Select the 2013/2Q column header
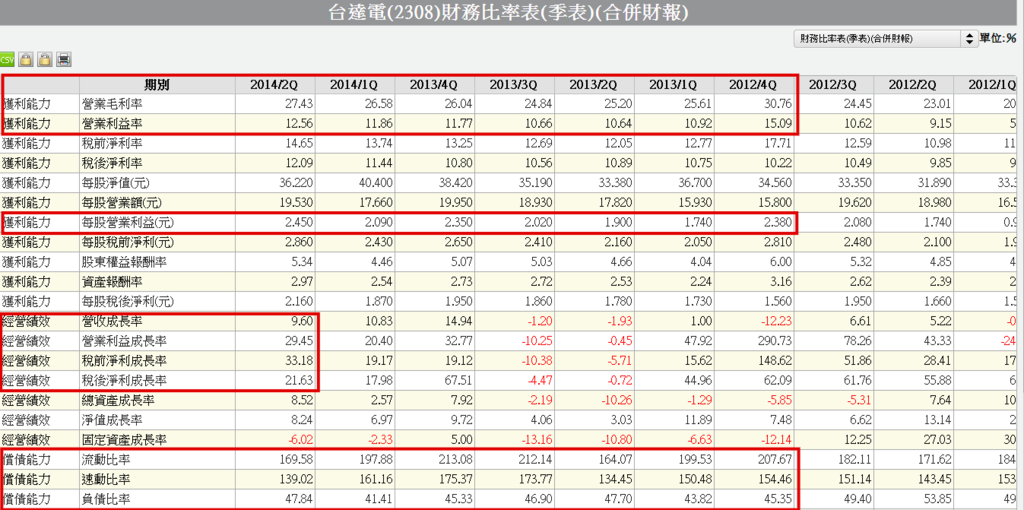 click(594, 85)
